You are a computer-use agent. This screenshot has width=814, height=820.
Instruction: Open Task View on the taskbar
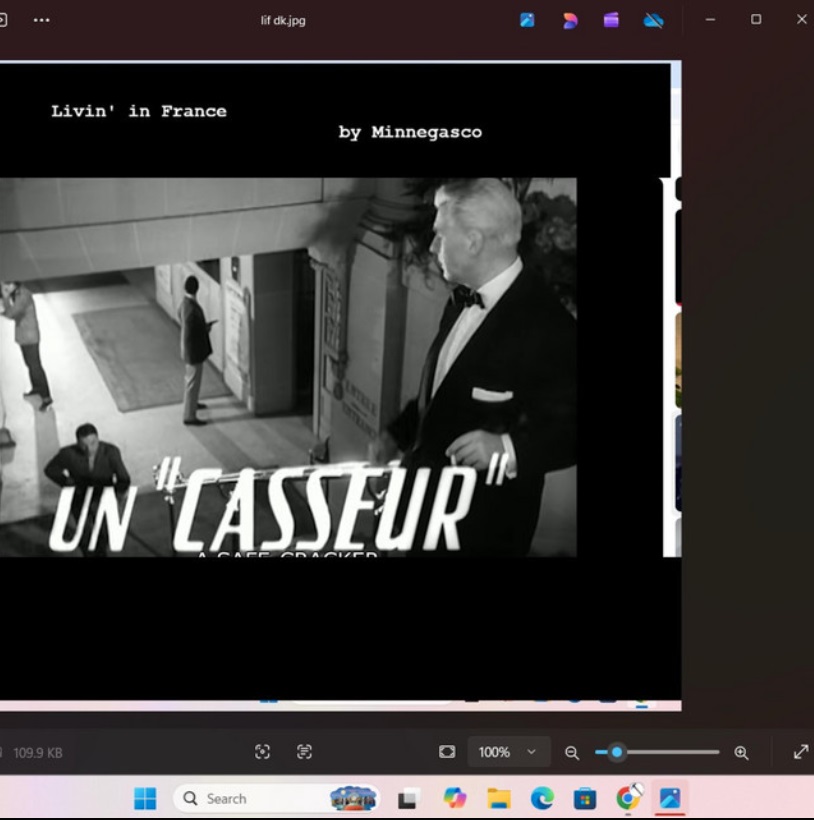pos(407,799)
